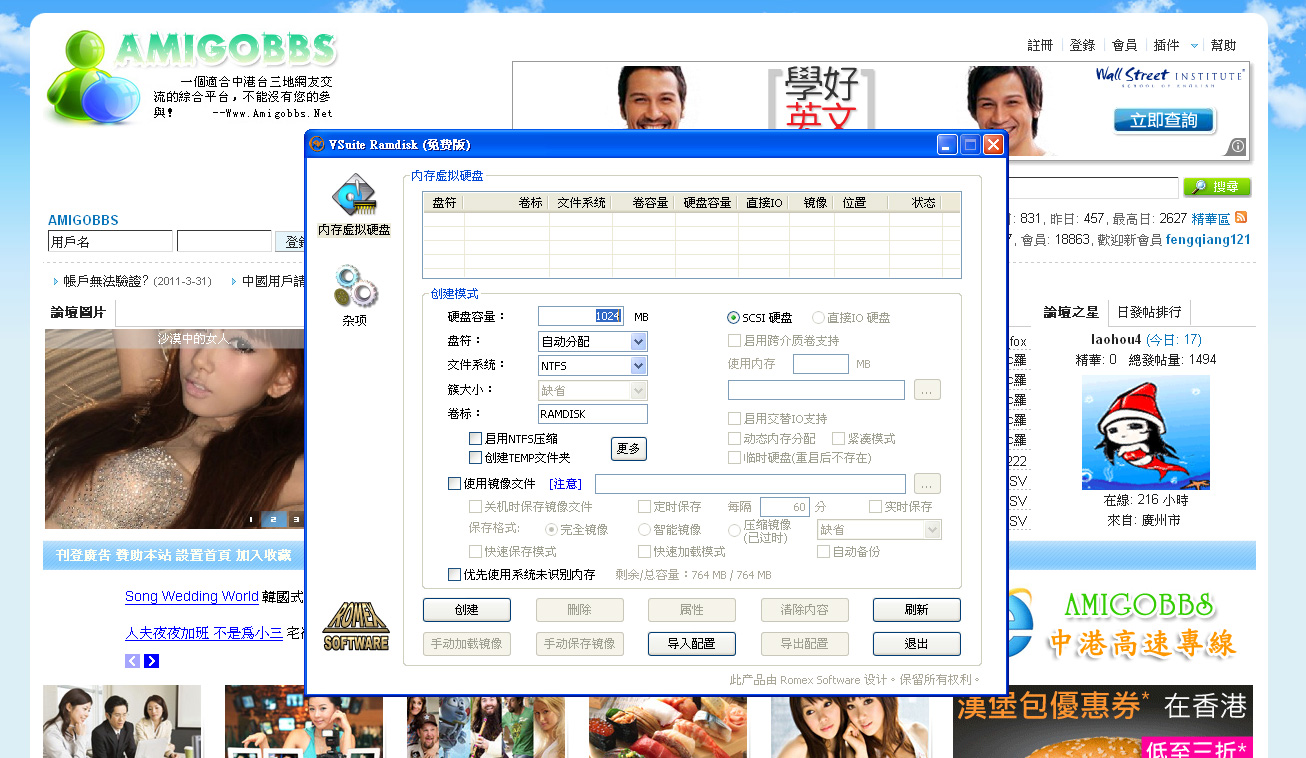Click the 导入配置 button
The height and width of the screenshot is (758, 1306).
pyautogui.click(x=691, y=644)
